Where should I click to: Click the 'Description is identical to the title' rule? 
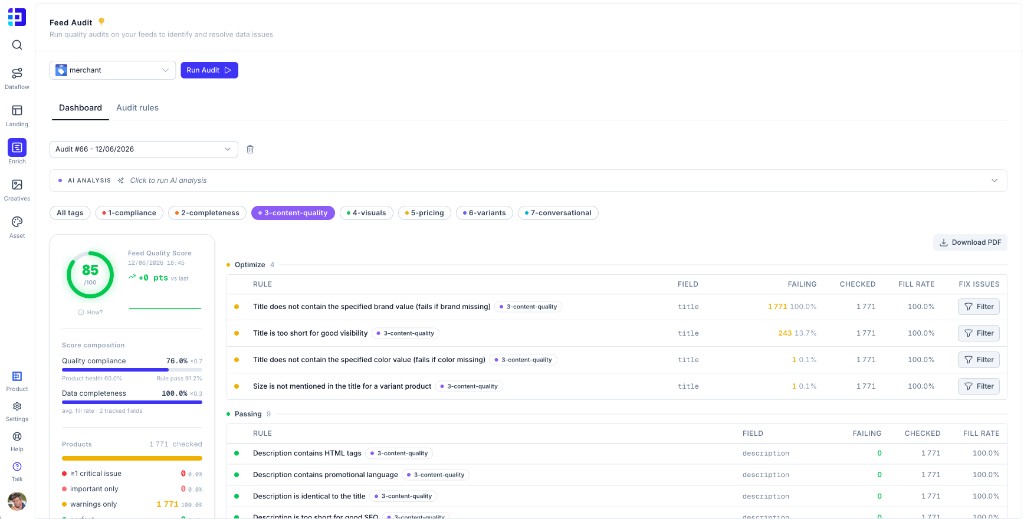pyautogui.click(x=309, y=496)
